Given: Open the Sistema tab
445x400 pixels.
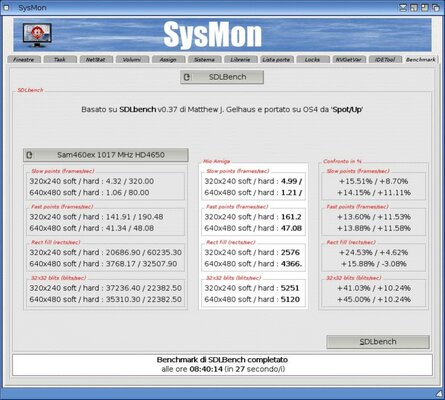Looking at the screenshot, I should click(204, 59).
